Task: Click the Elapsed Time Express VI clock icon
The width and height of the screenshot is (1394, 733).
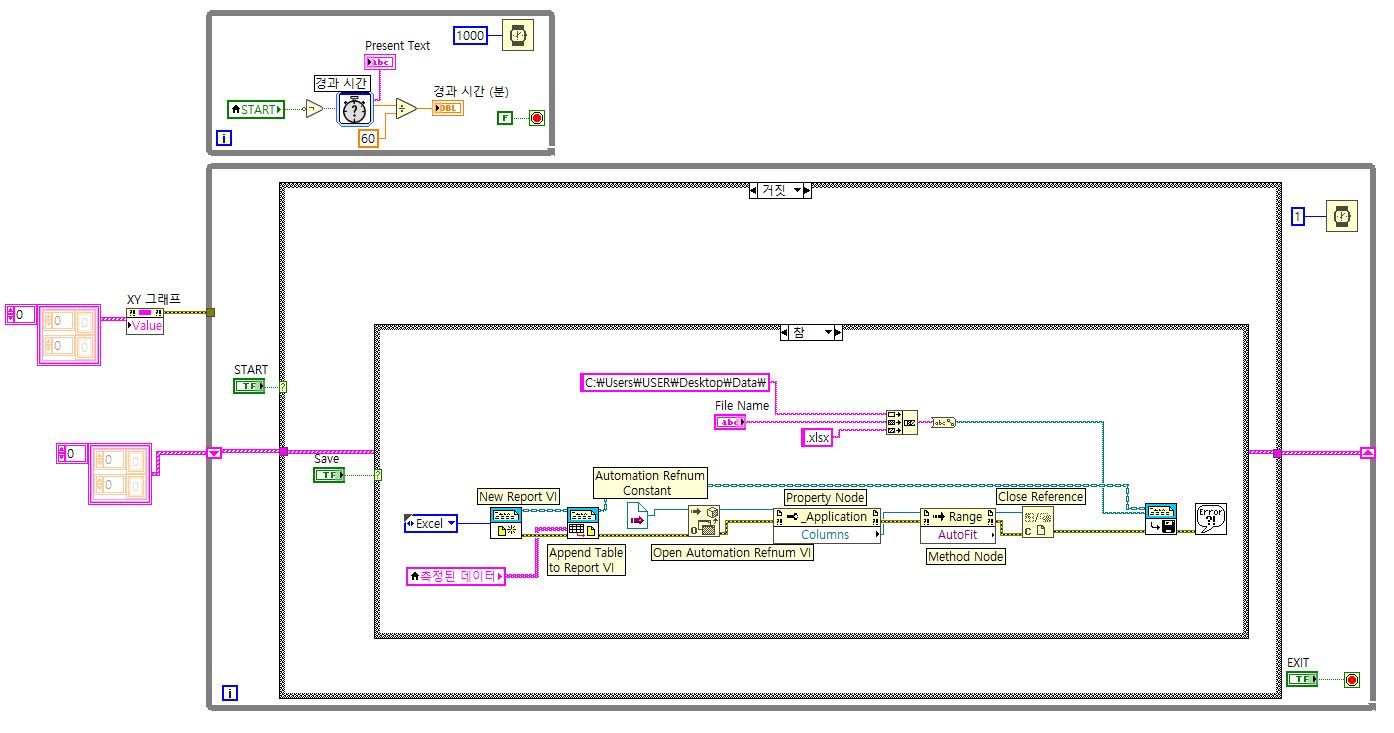Action: tap(354, 110)
